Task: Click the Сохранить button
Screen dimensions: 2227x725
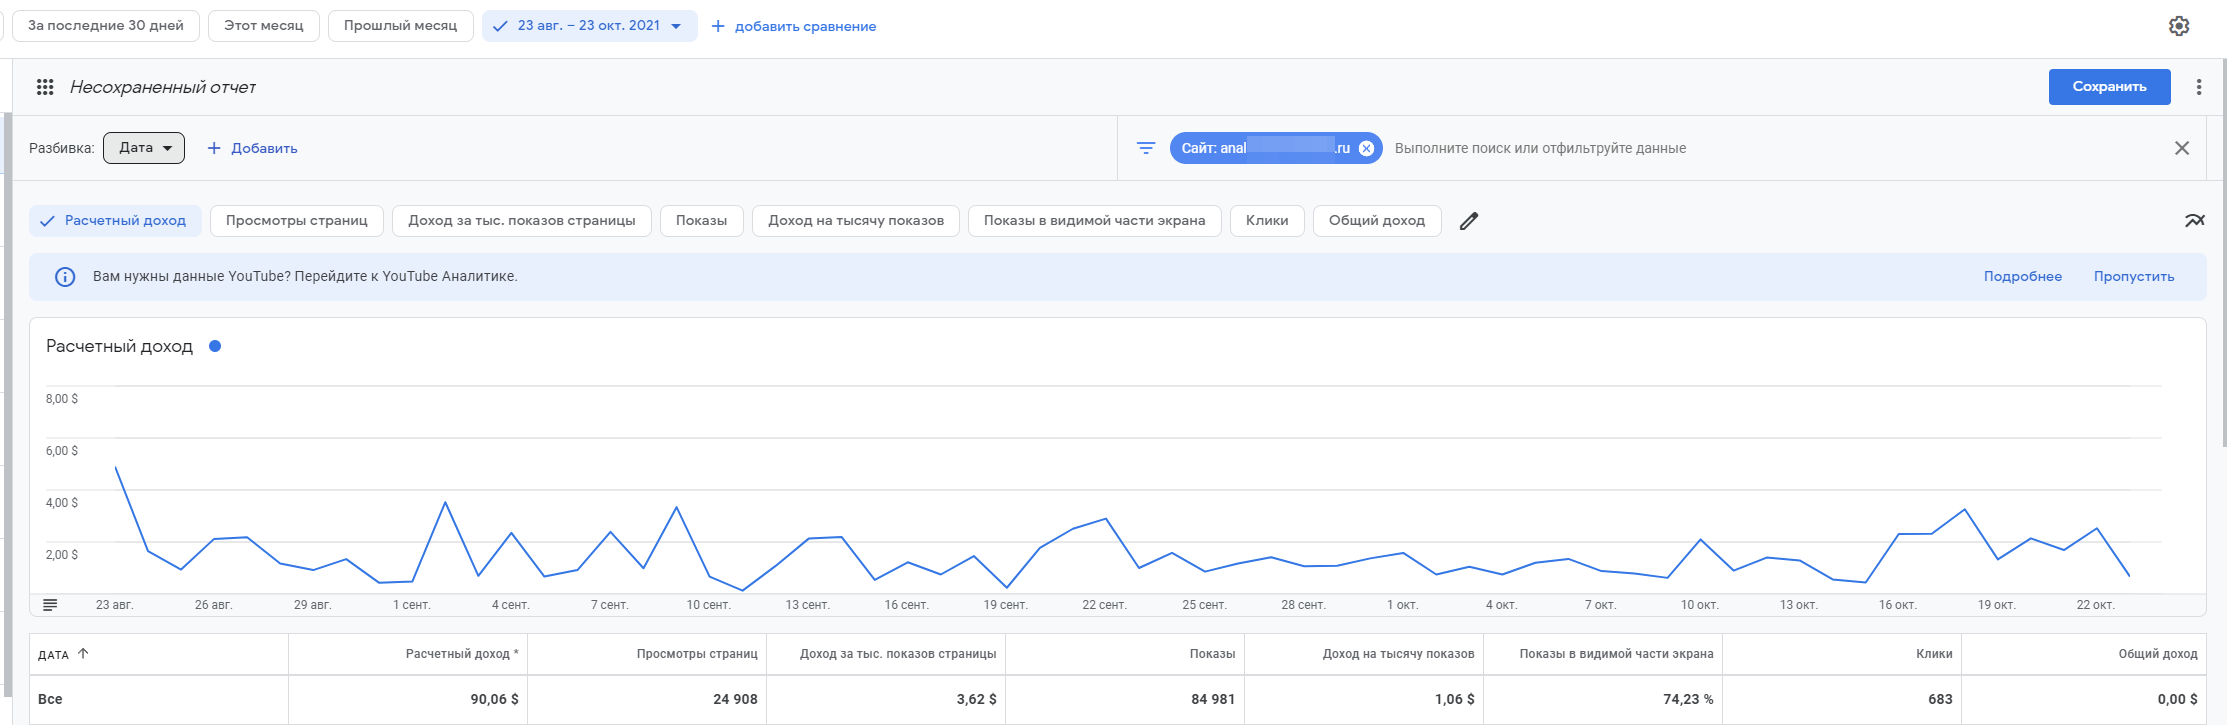Action: coord(2108,87)
